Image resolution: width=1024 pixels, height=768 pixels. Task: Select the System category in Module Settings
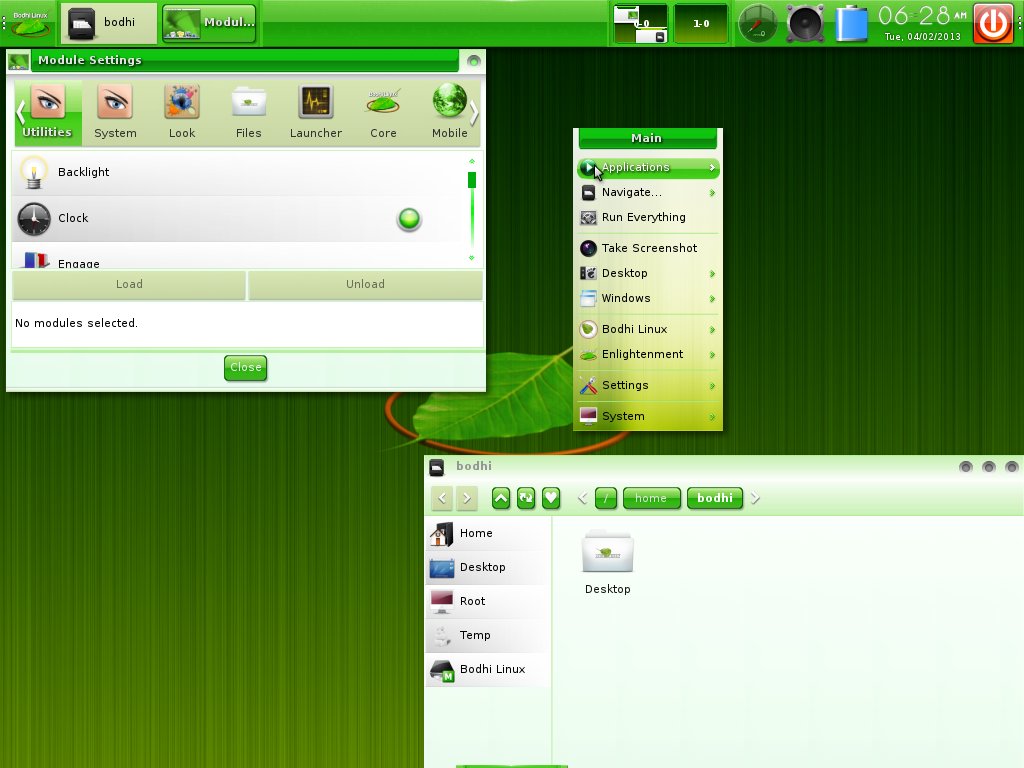coord(115,112)
